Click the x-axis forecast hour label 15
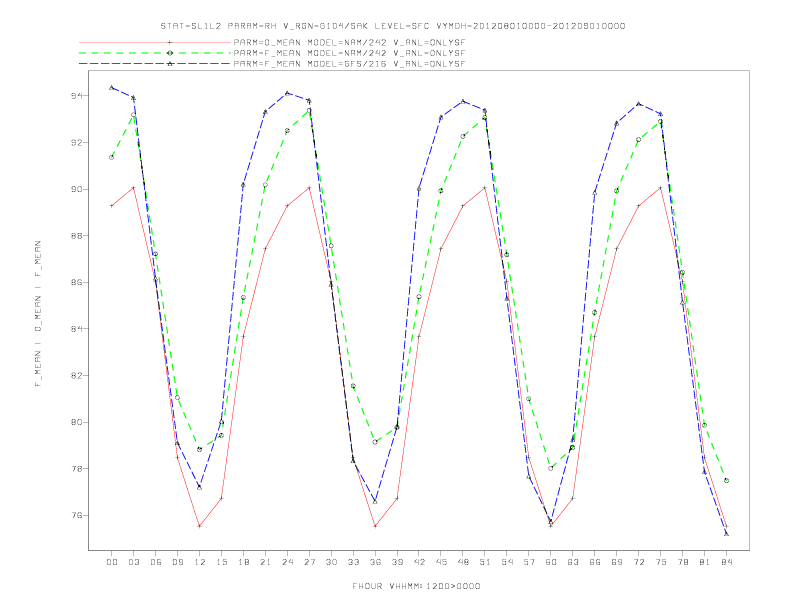This screenshot has width=792, height=612. pyautogui.click(x=221, y=562)
